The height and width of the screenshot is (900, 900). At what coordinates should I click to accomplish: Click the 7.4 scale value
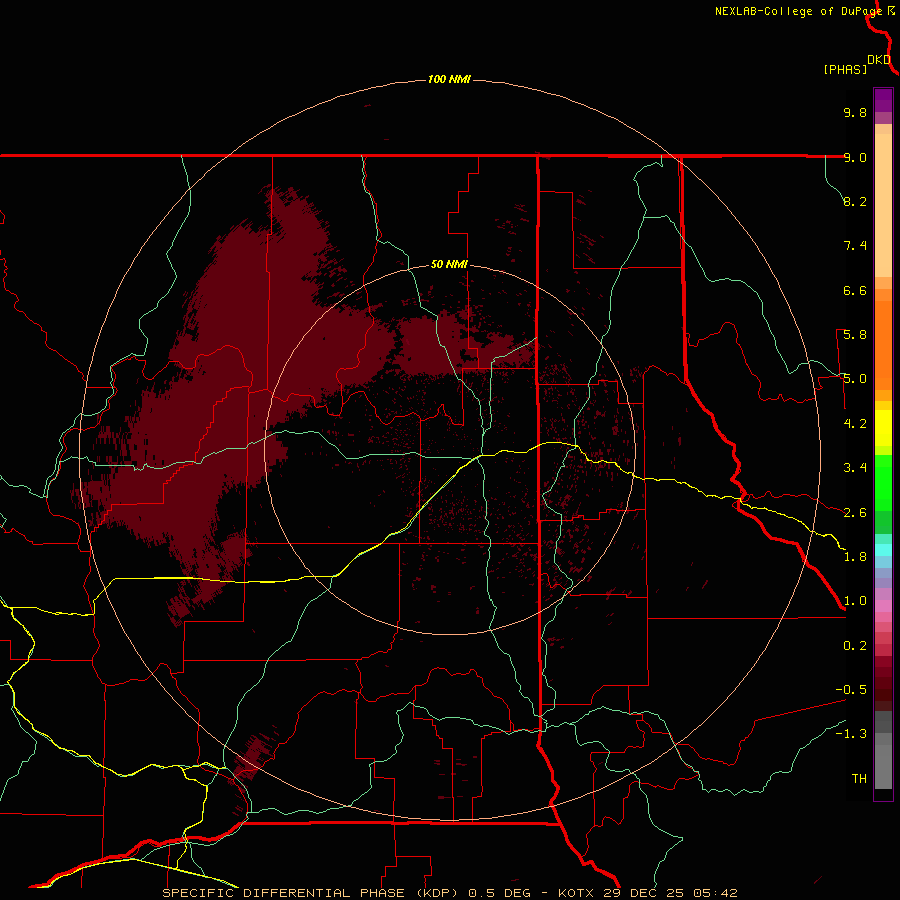click(x=855, y=246)
